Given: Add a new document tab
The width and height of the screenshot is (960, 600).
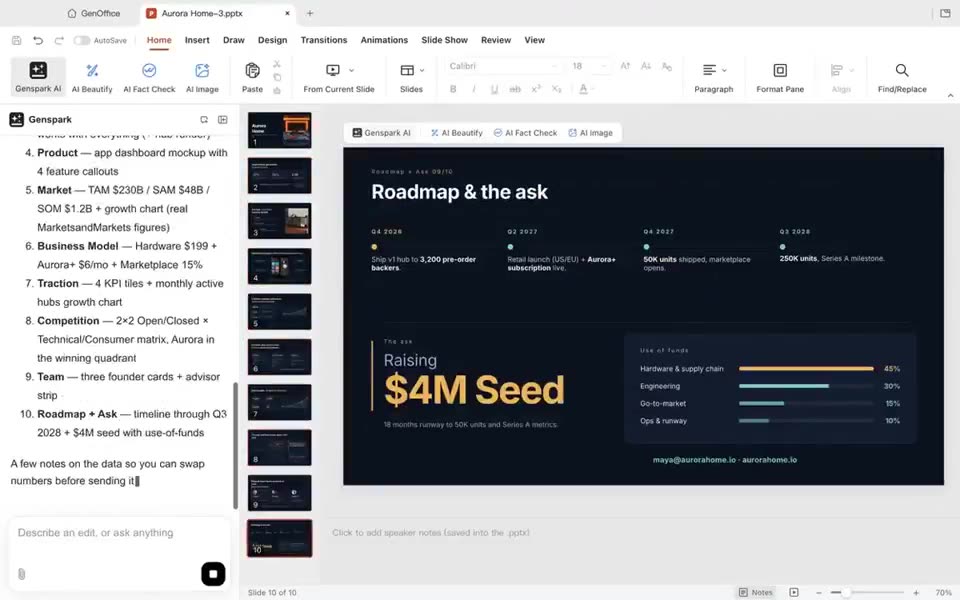Looking at the screenshot, I should 310,13.
